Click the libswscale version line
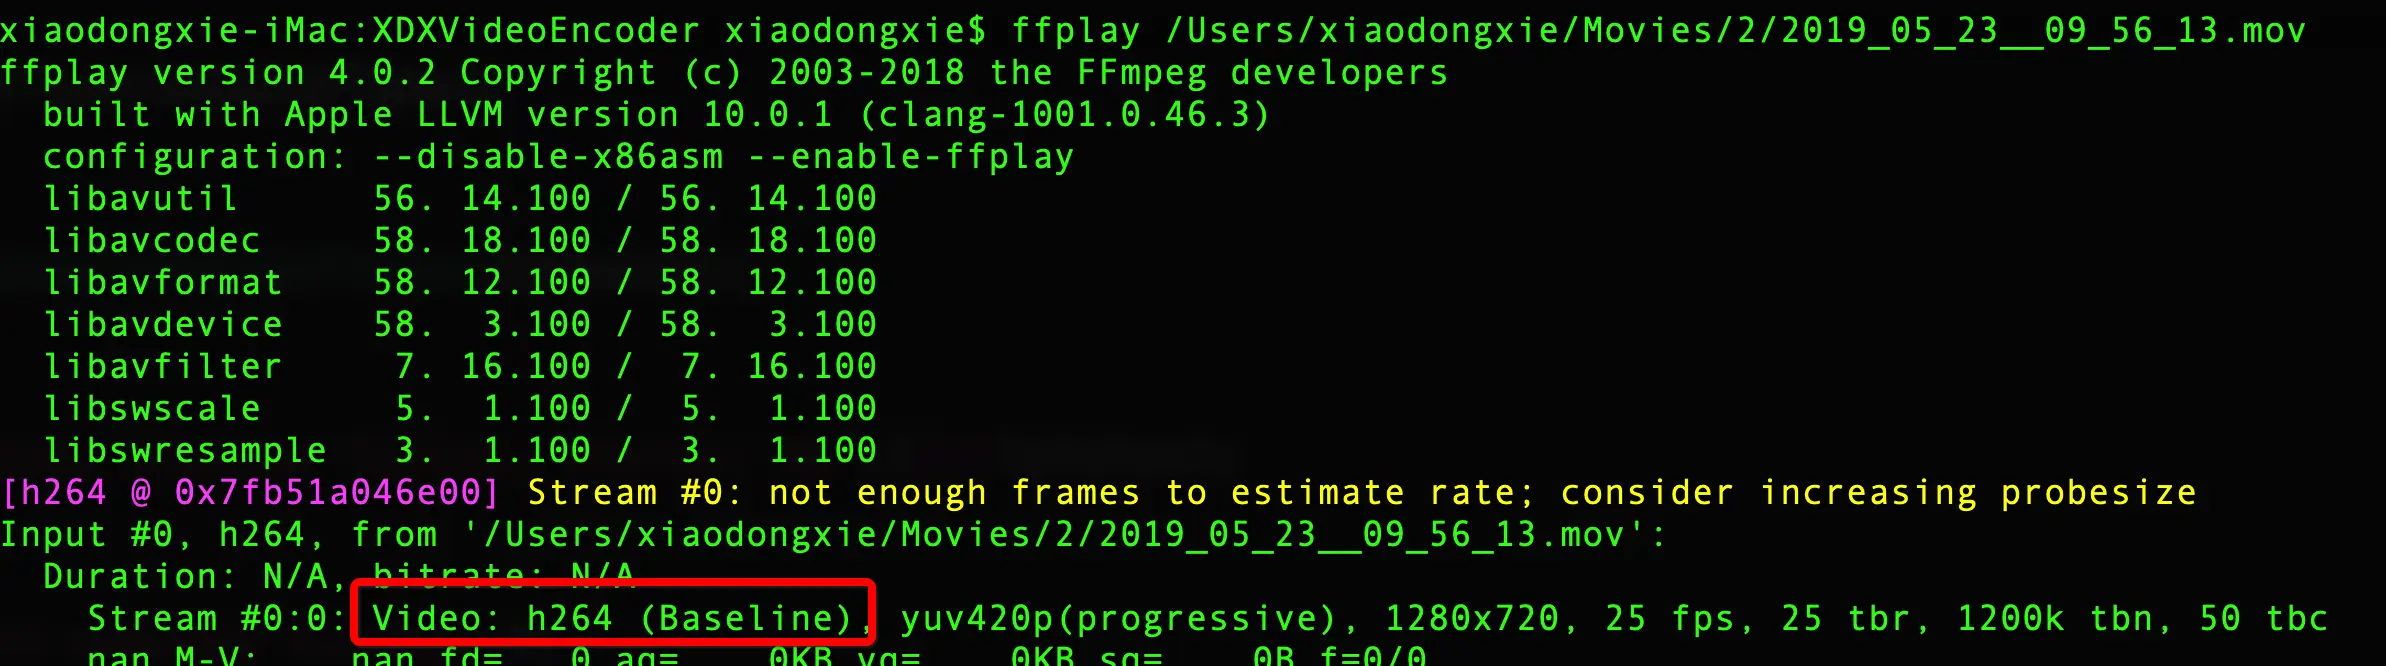This screenshot has height=666, width=2386. click(460, 408)
